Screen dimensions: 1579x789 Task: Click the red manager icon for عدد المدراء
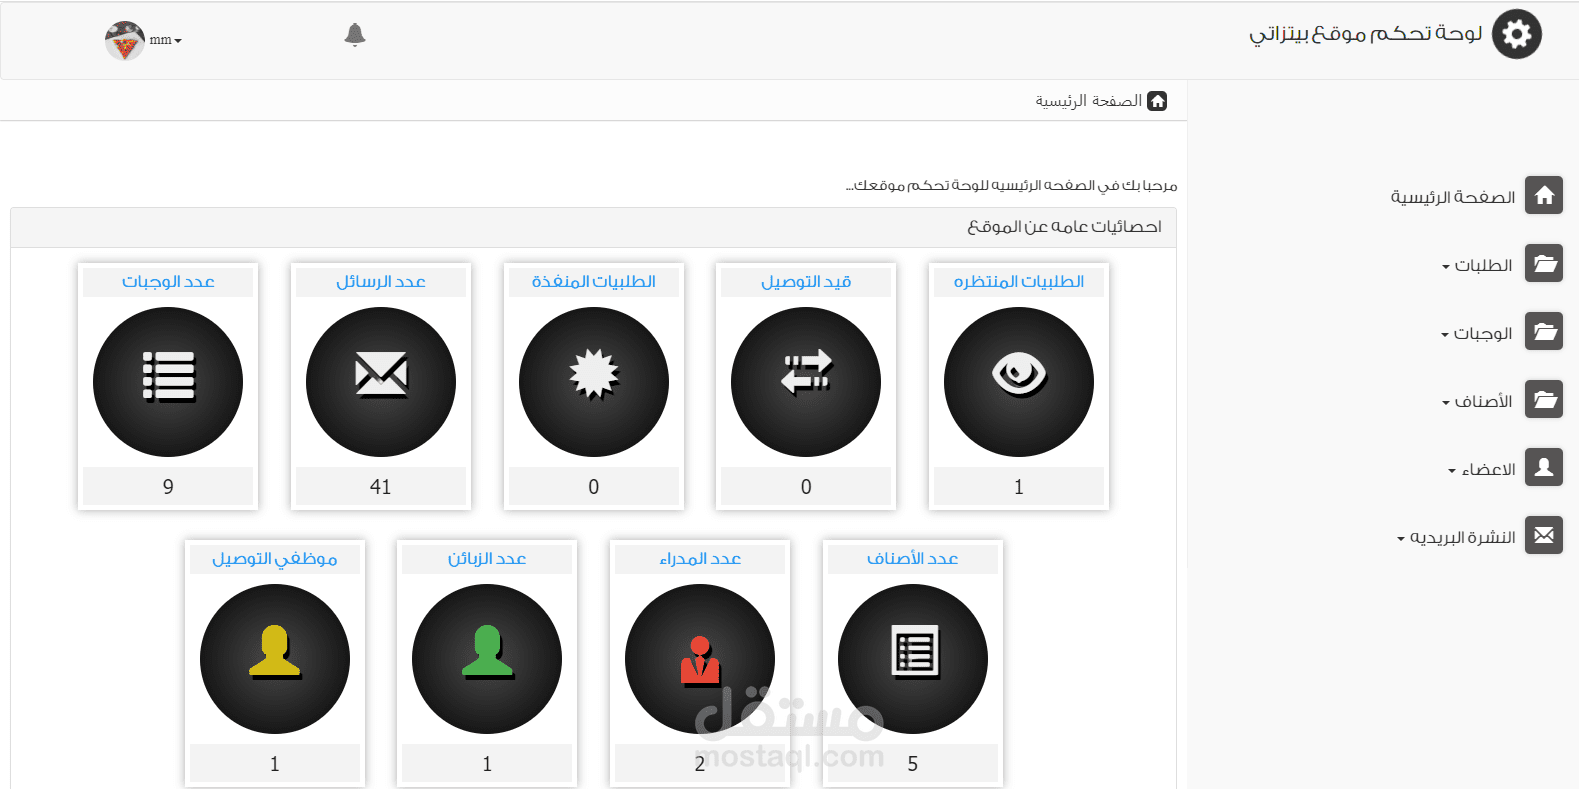coord(700,659)
